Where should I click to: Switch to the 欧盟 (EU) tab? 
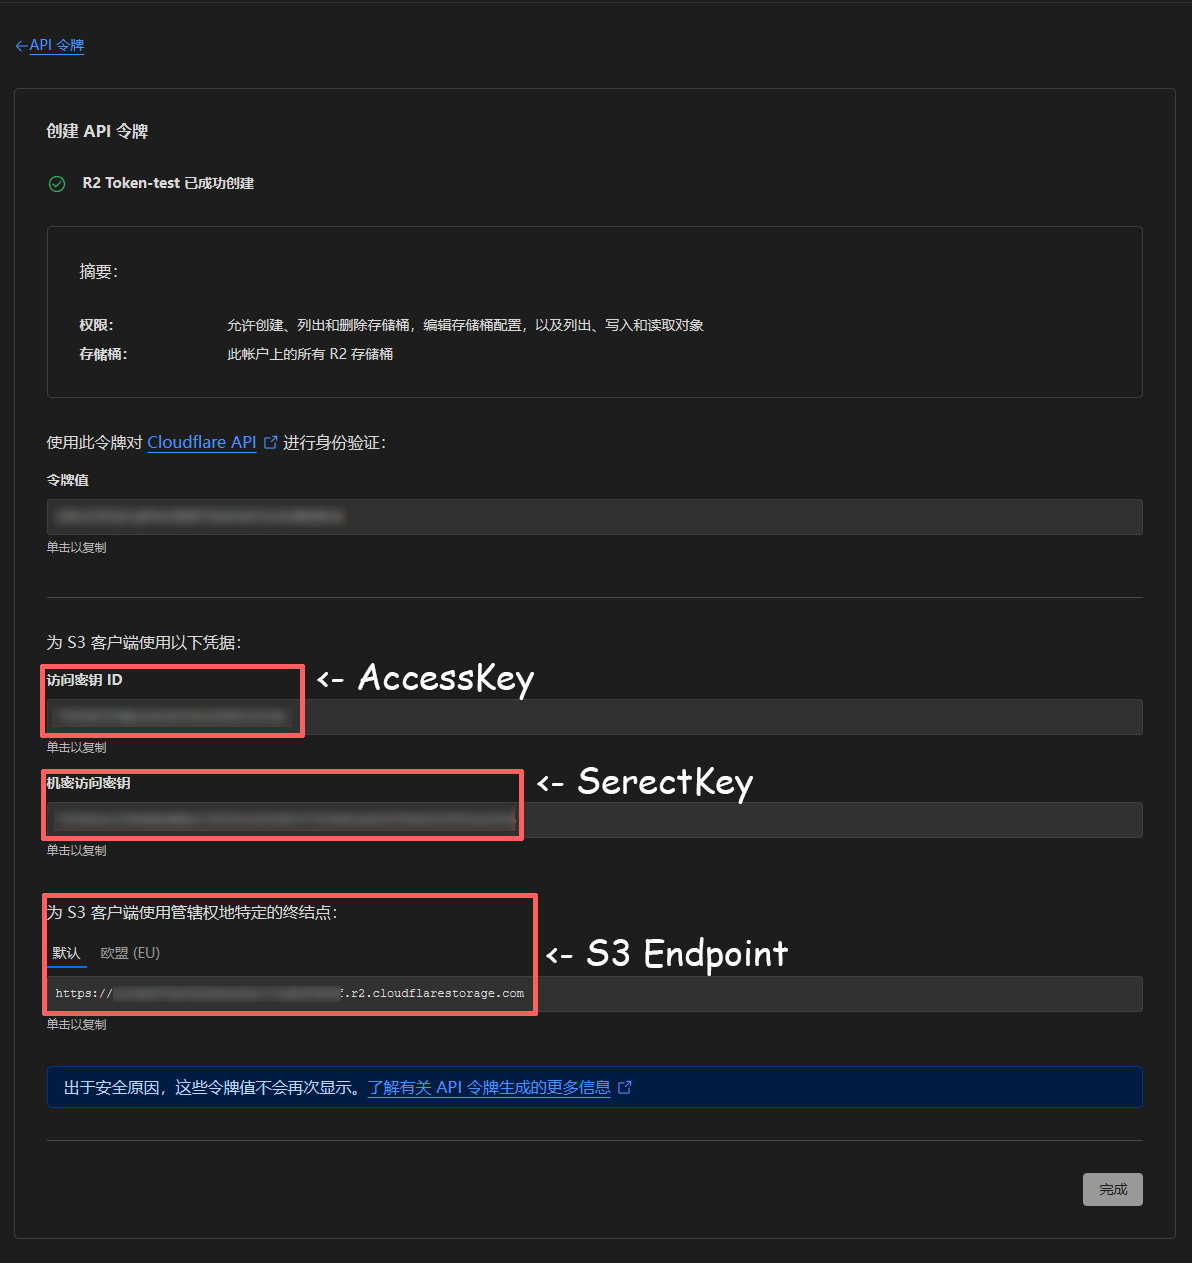(x=130, y=953)
